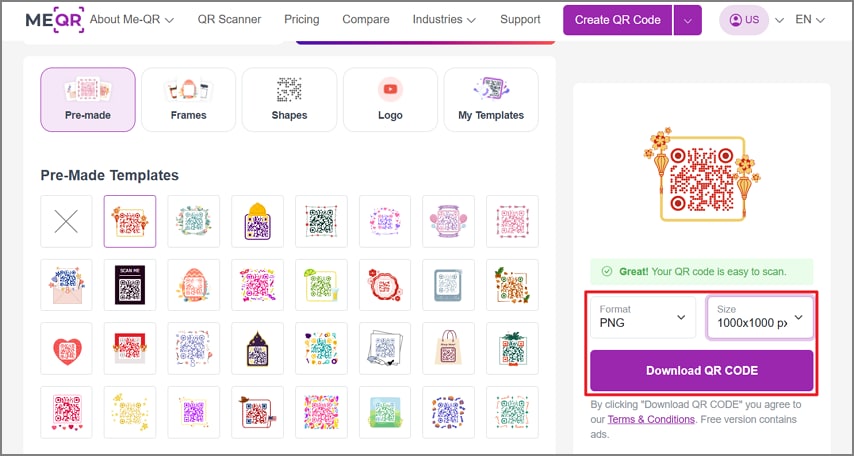Click the Pre-Made Templates heading
854x456 pixels.
click(x=109, y=175)
